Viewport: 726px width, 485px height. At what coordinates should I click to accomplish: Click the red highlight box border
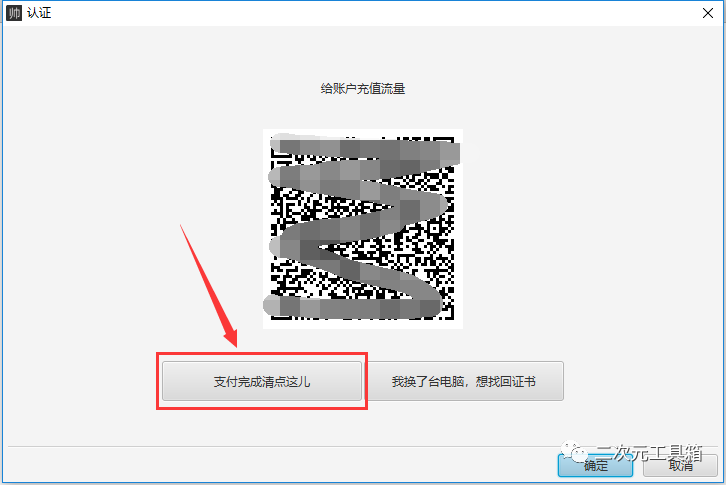tap(262, 353)
